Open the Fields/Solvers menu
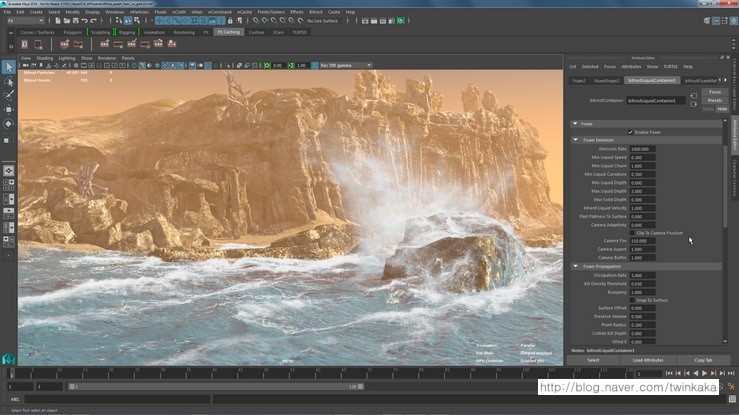Image resolution: width=739 pixels, height=415 pixels. click(x=271, y=12)
